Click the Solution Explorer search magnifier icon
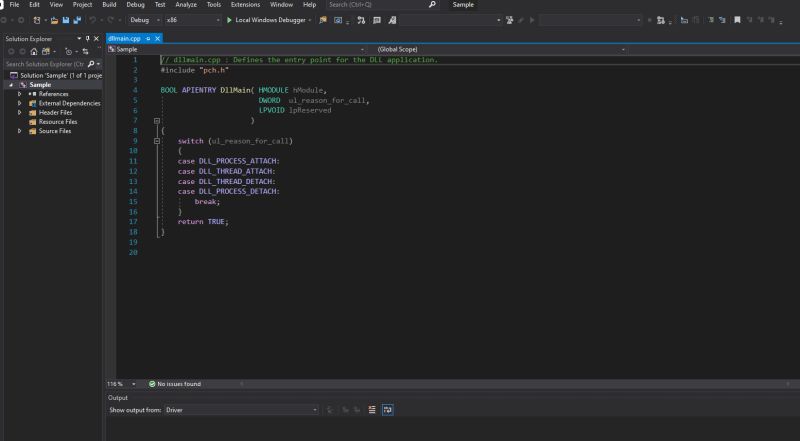 click(x=91, y=64)
